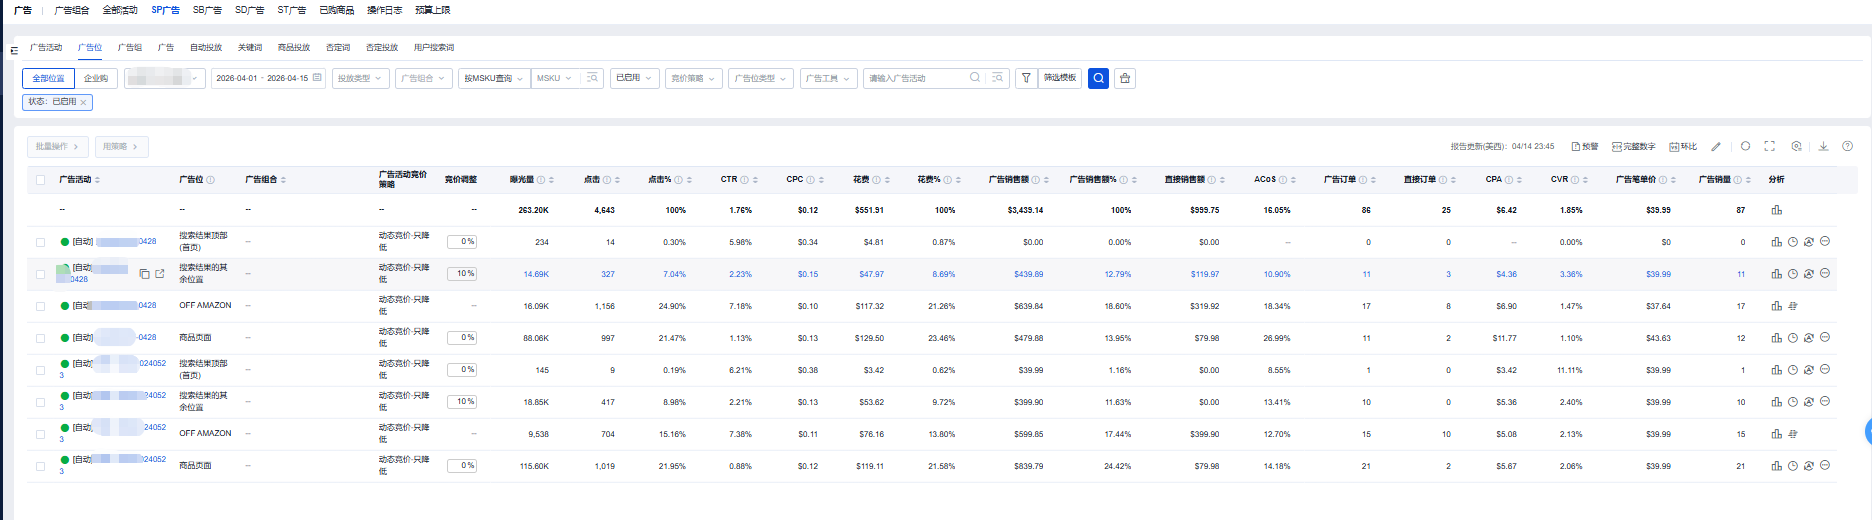Expand the 竞价策略 filter dropdown
Viewport: 1872px width, 520px height.
coord(693,78)
